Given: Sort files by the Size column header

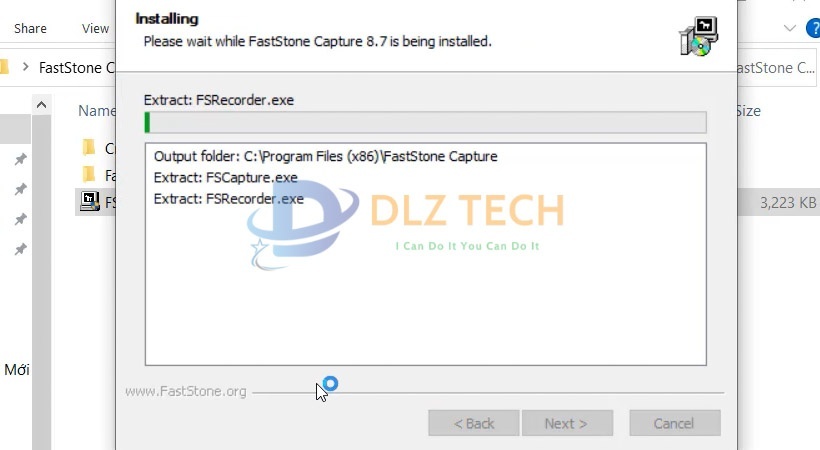Looking at the screenshot, I should (x=748, y=111).
